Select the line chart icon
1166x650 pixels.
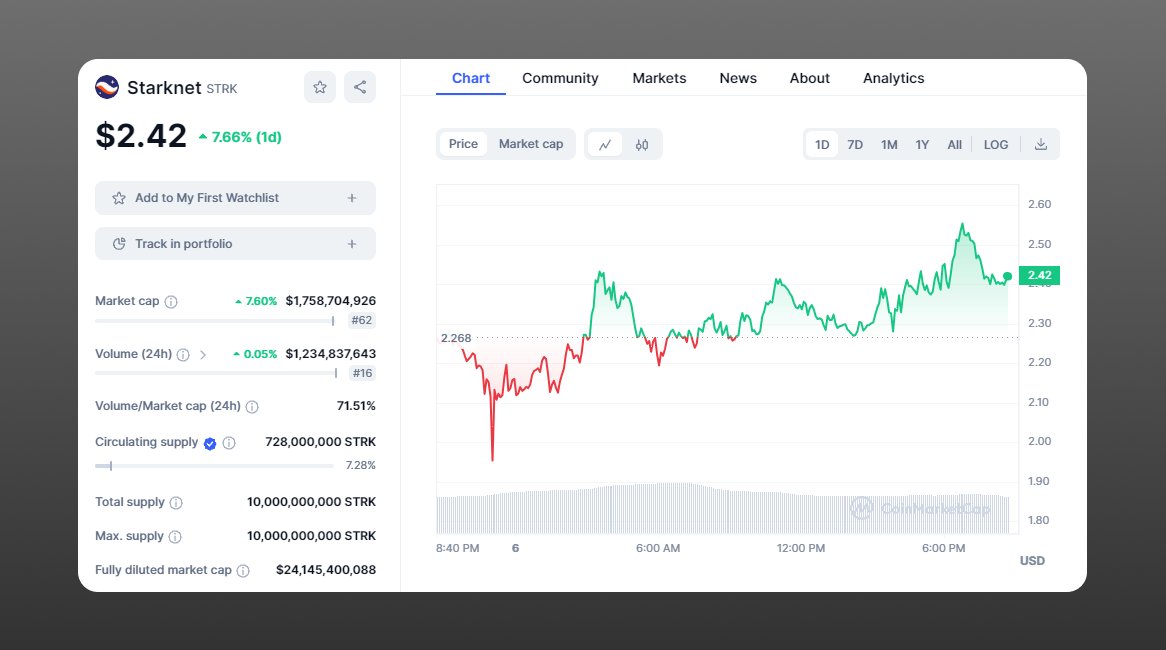pos(606,144)
